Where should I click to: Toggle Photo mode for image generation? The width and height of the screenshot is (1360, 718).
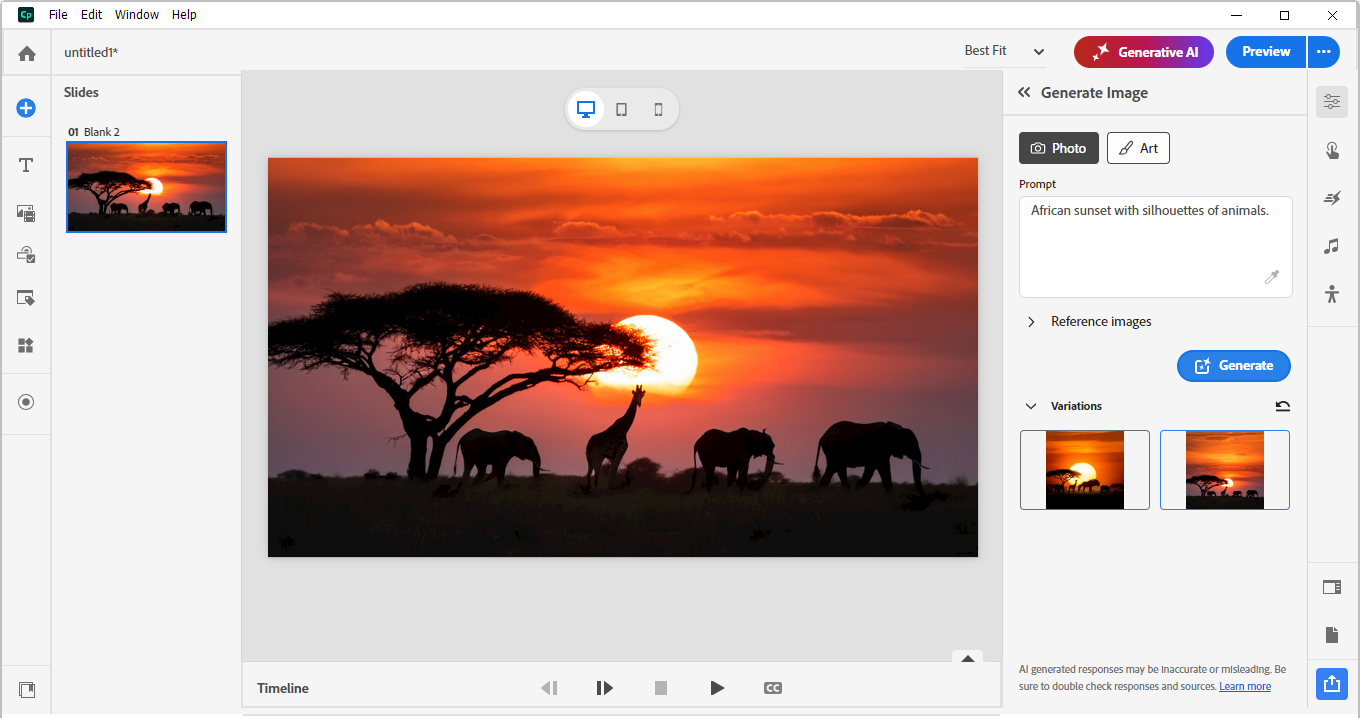point(1058,147)
